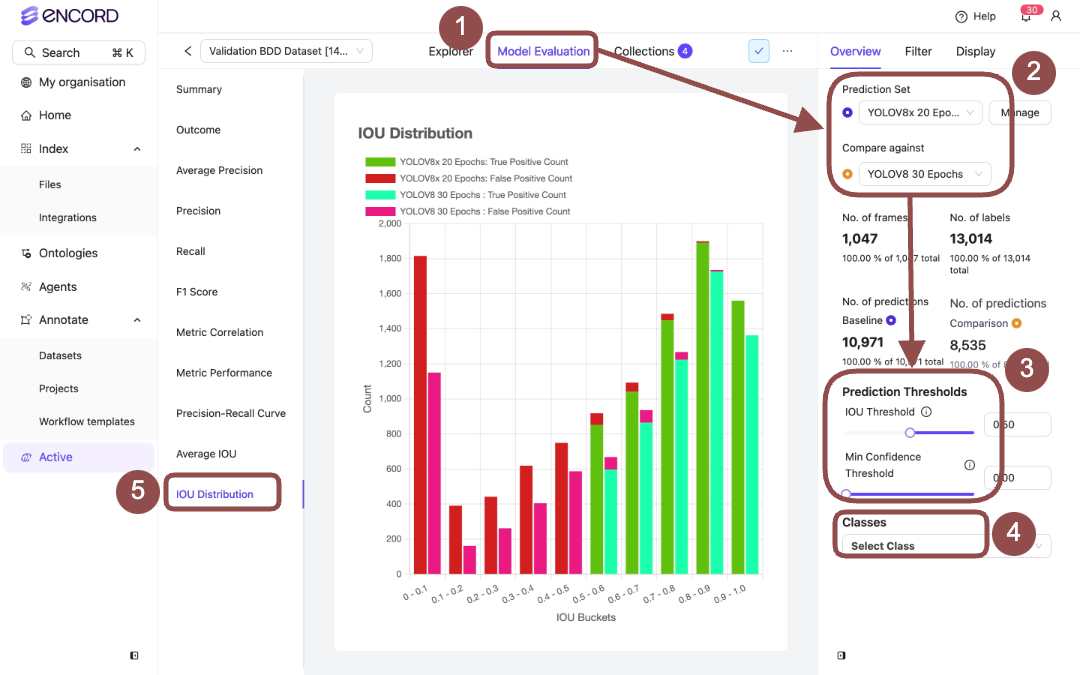This screenshot has width=1080, height=675.
Task: Collapse the Index section chevron
Action: (x=137, y=149)
